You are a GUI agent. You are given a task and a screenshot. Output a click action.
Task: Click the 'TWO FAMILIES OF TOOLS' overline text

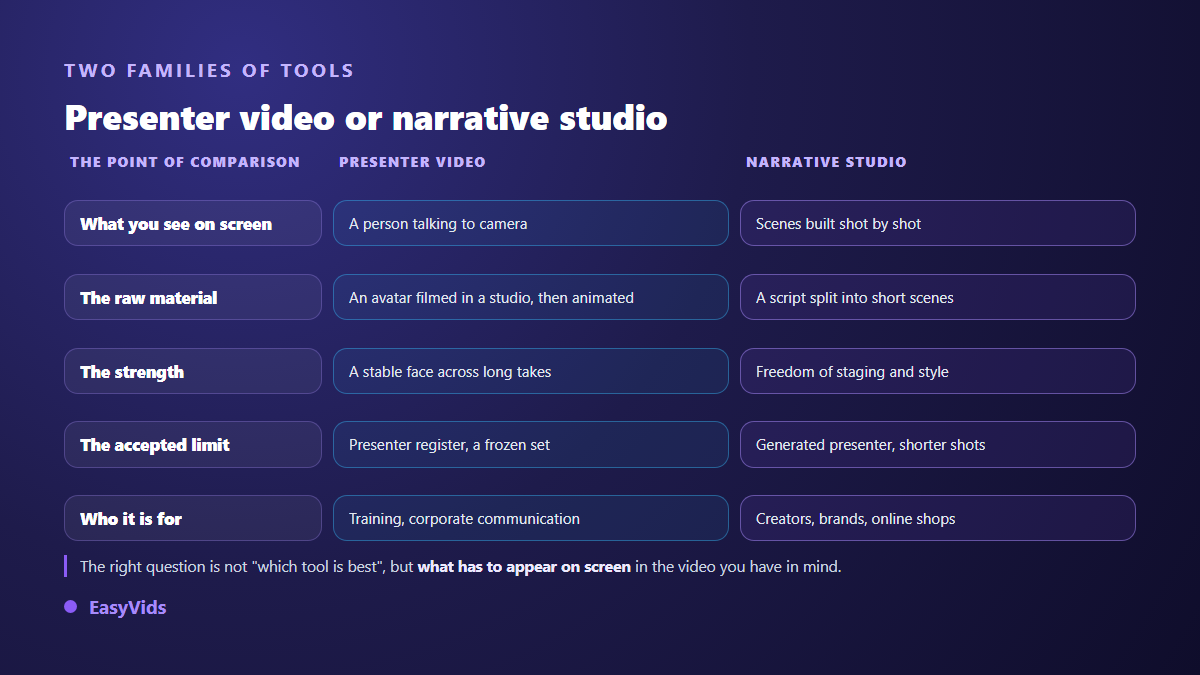point(209,71)
